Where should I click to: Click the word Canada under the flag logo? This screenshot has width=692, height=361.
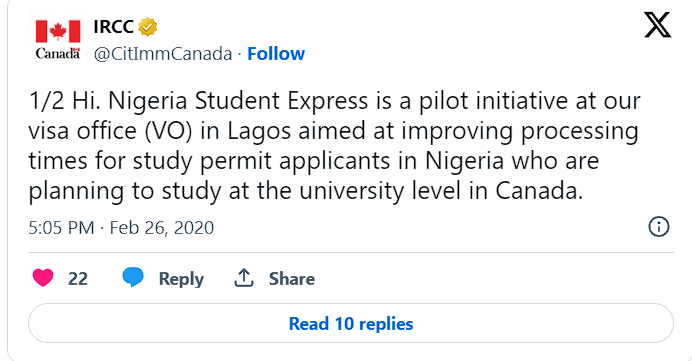coord(58,53)
